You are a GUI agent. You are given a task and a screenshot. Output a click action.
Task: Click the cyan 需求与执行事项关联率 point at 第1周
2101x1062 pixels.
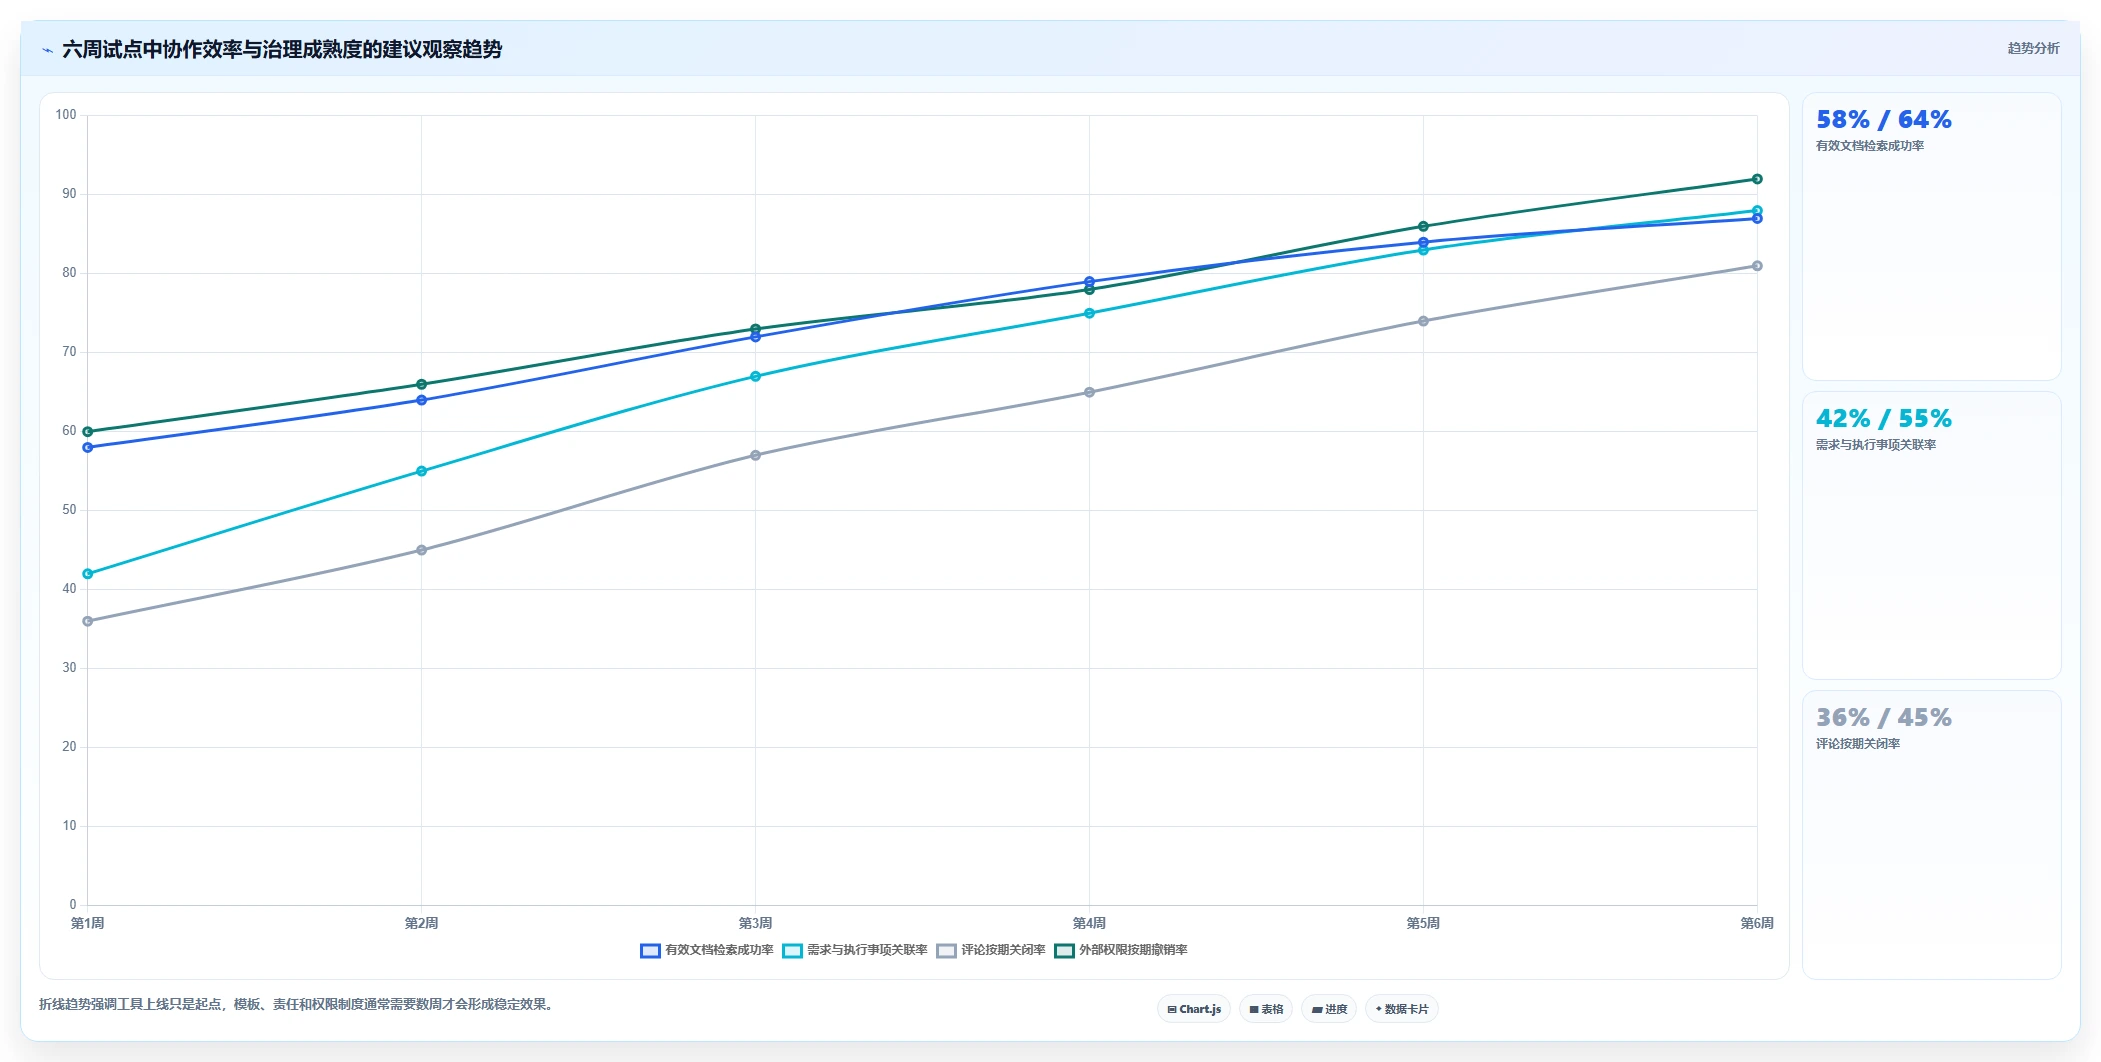click(x=88, y=574)
